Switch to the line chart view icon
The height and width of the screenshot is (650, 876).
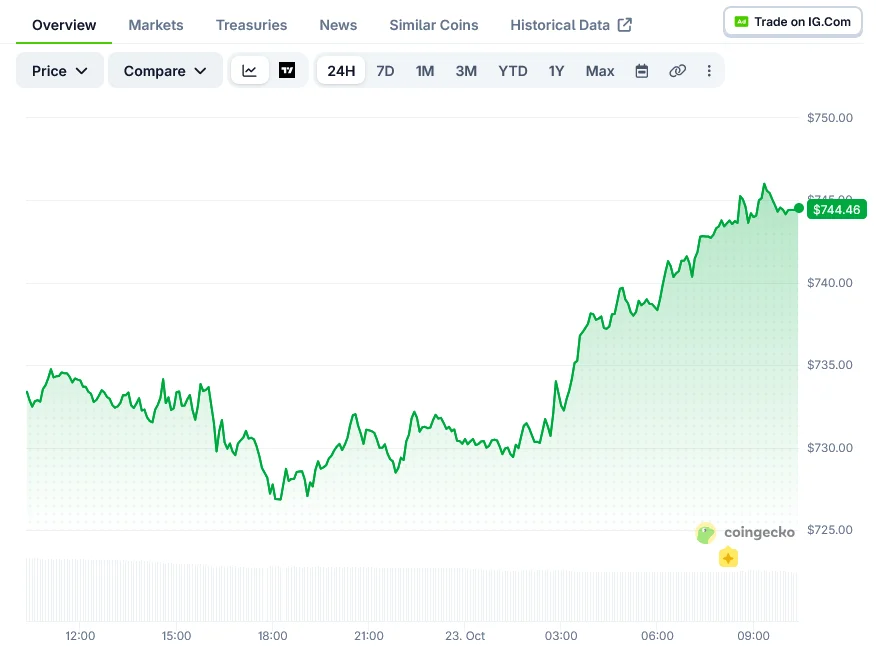click(x=249, y=71)
